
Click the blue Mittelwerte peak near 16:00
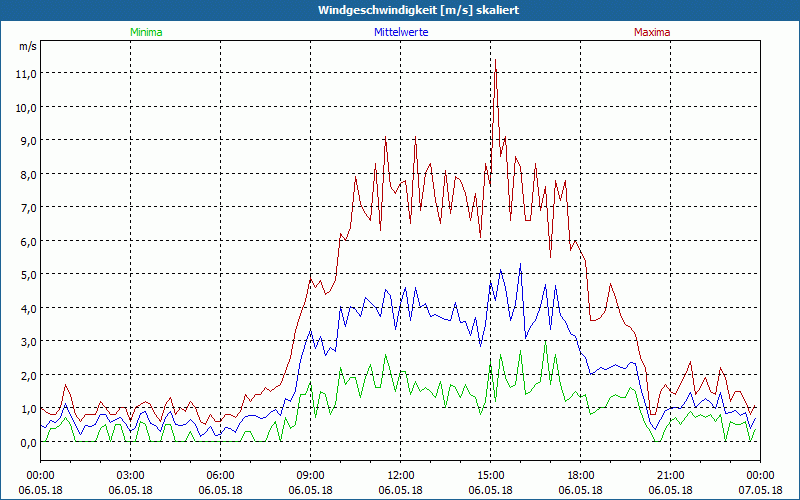pos(520,264)
